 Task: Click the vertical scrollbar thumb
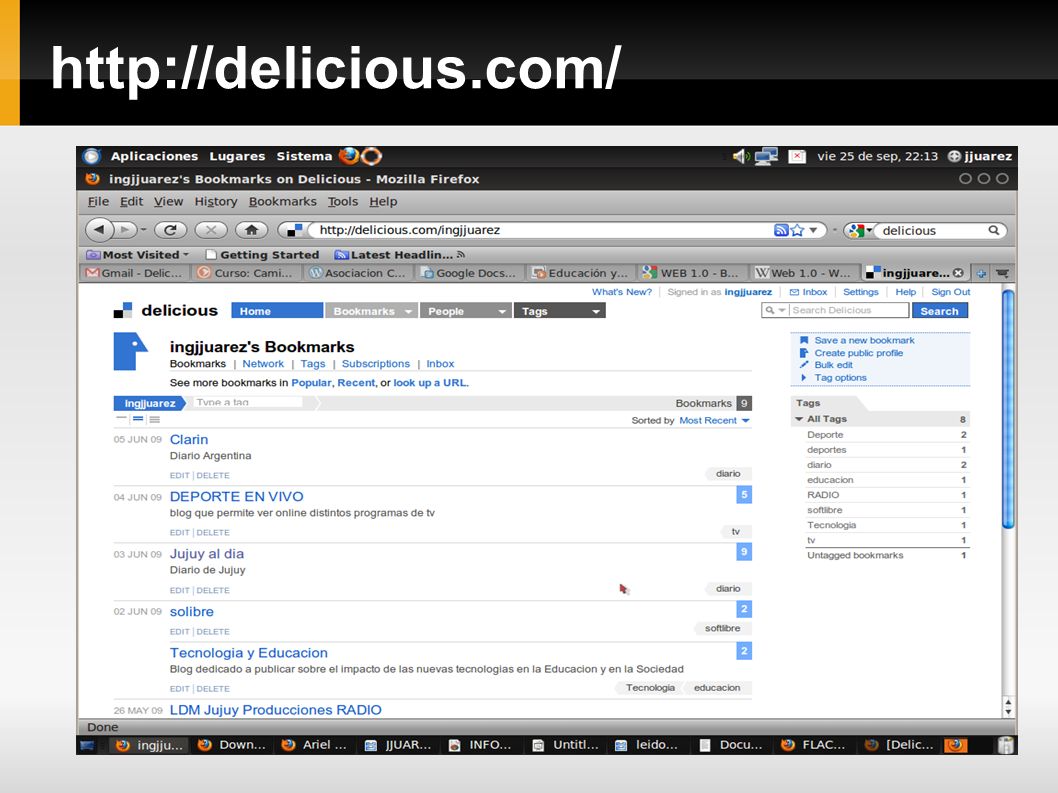pos(1007,409)
